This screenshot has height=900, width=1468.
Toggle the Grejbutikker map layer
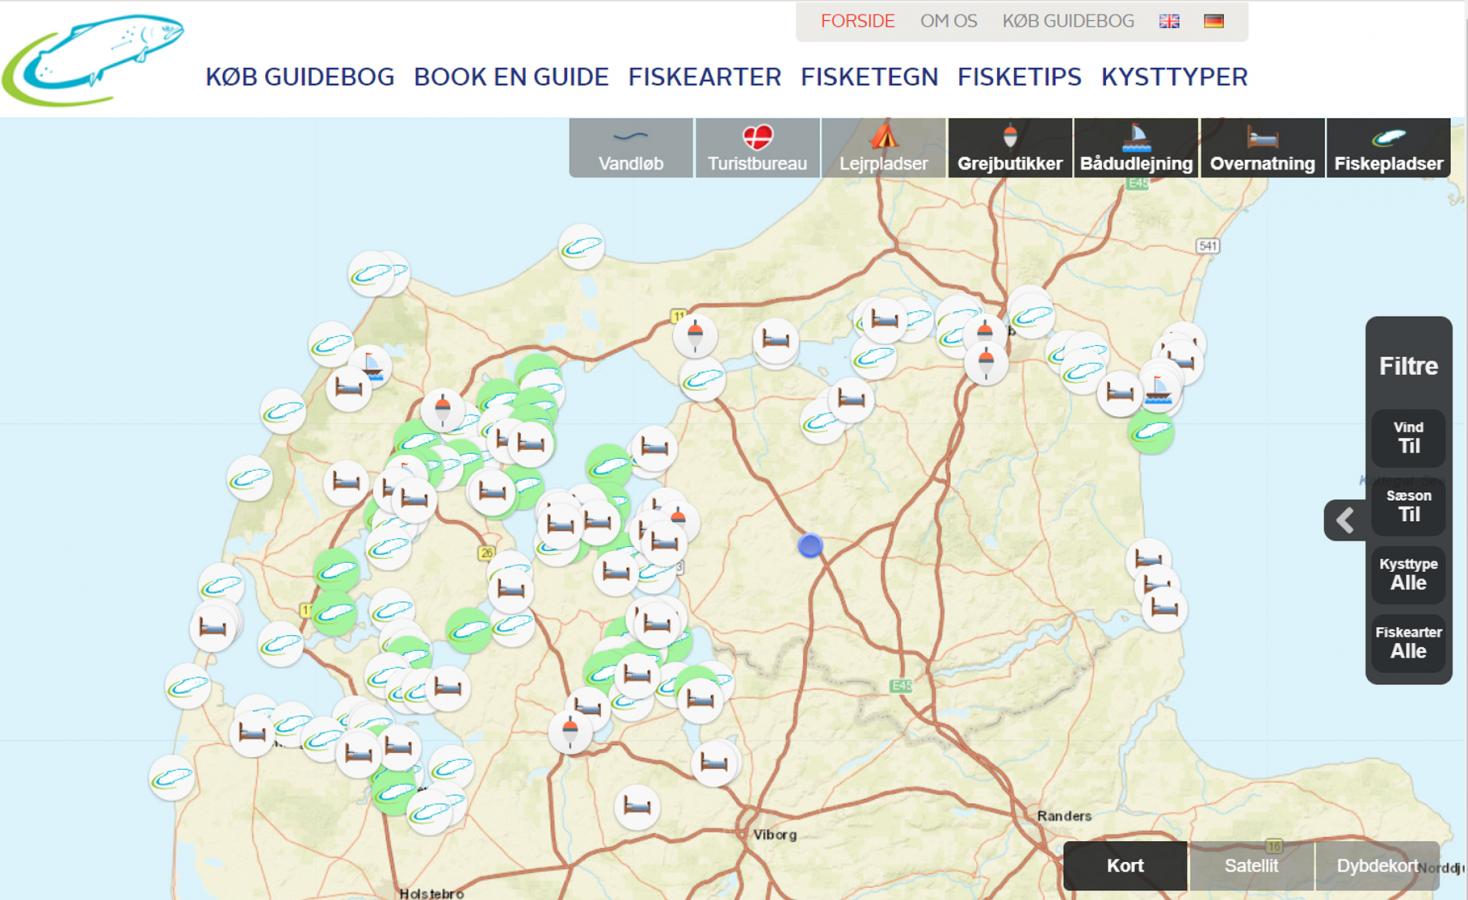(1010, 148)
